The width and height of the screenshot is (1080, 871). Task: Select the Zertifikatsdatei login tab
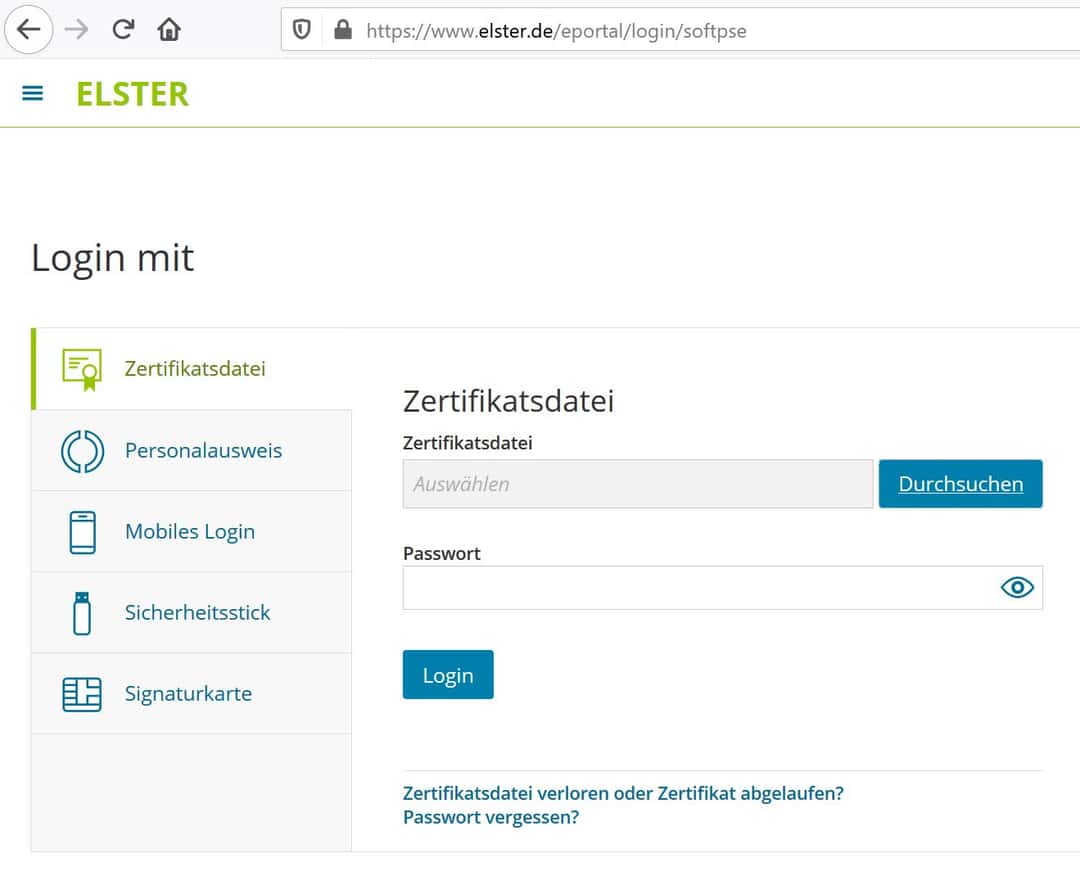pos(192,369)
